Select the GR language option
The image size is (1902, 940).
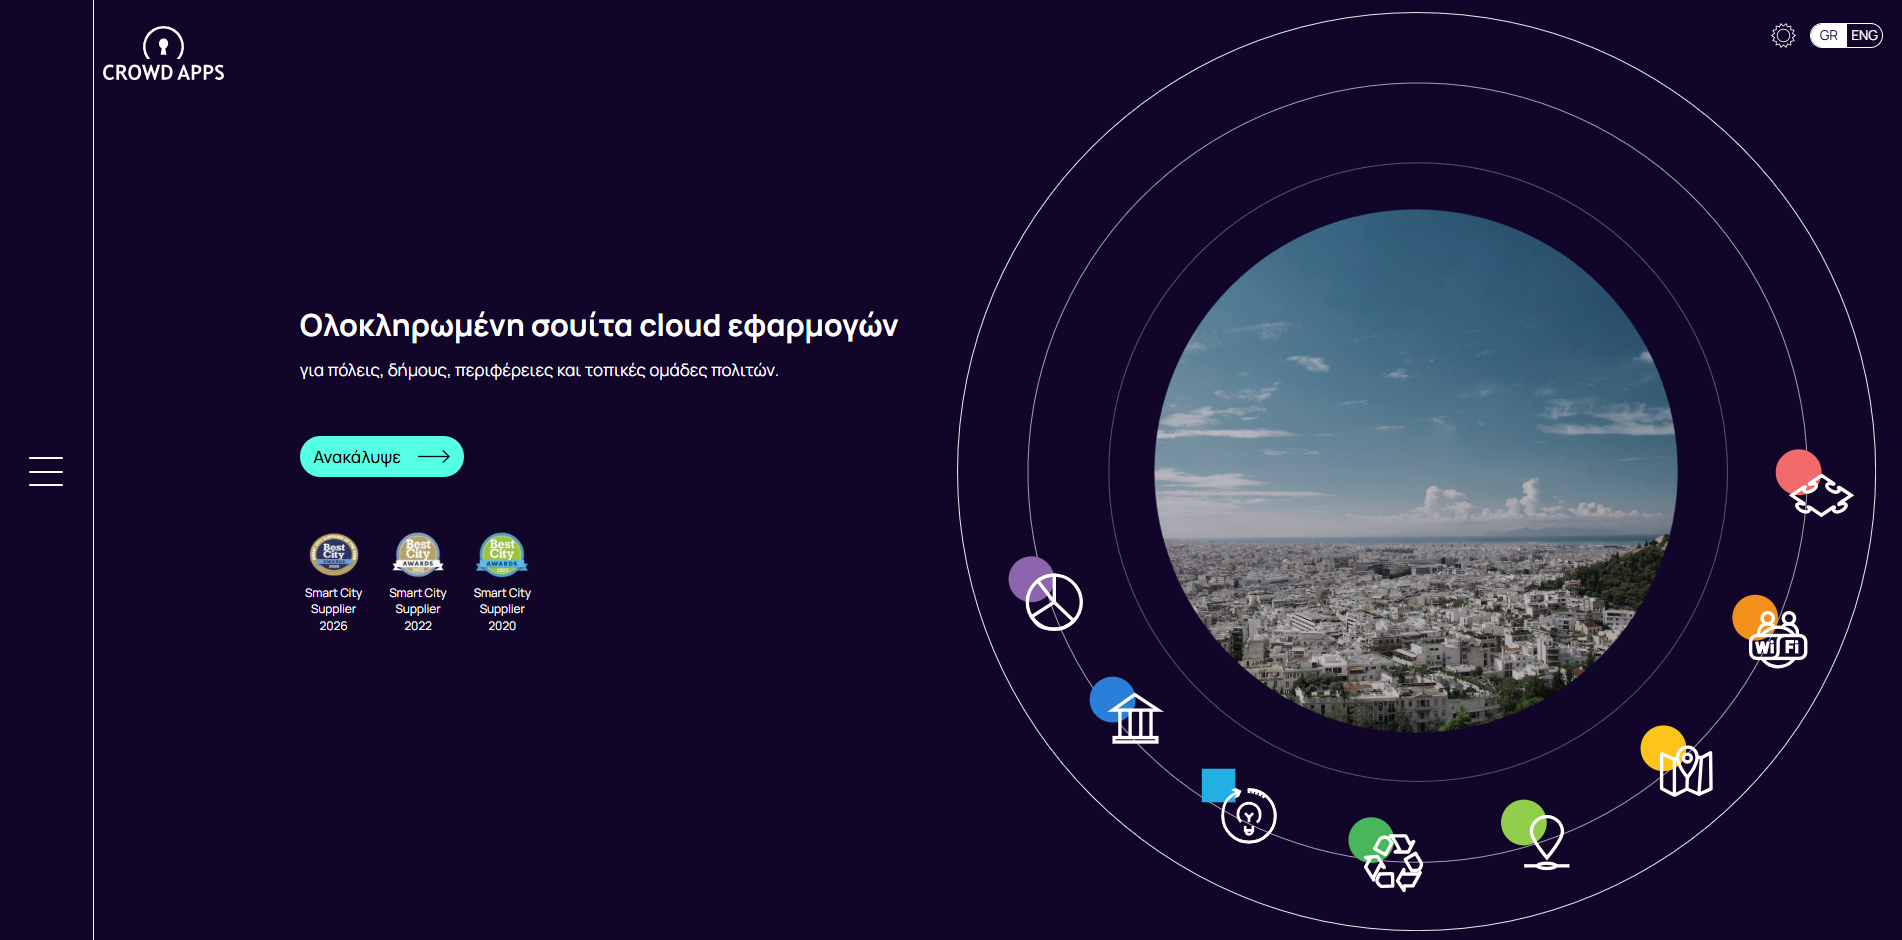pyautogui.click(x=1829, y=36)
